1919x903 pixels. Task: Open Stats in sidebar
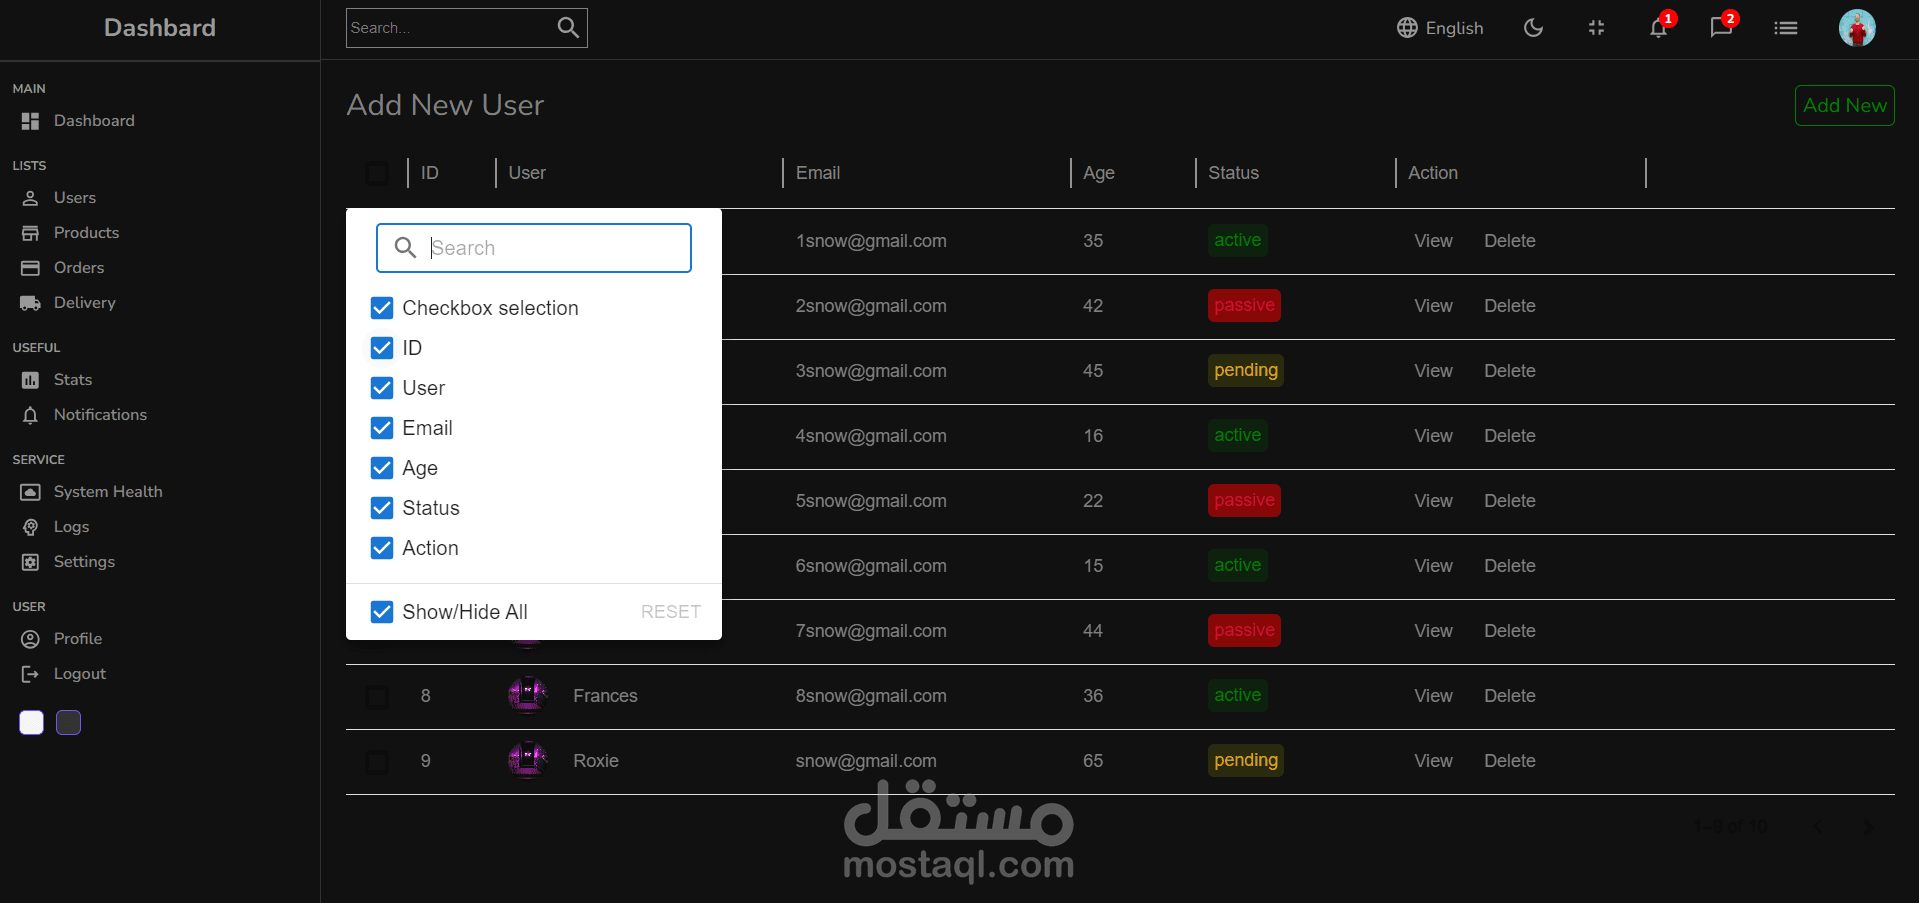point(72,380)
